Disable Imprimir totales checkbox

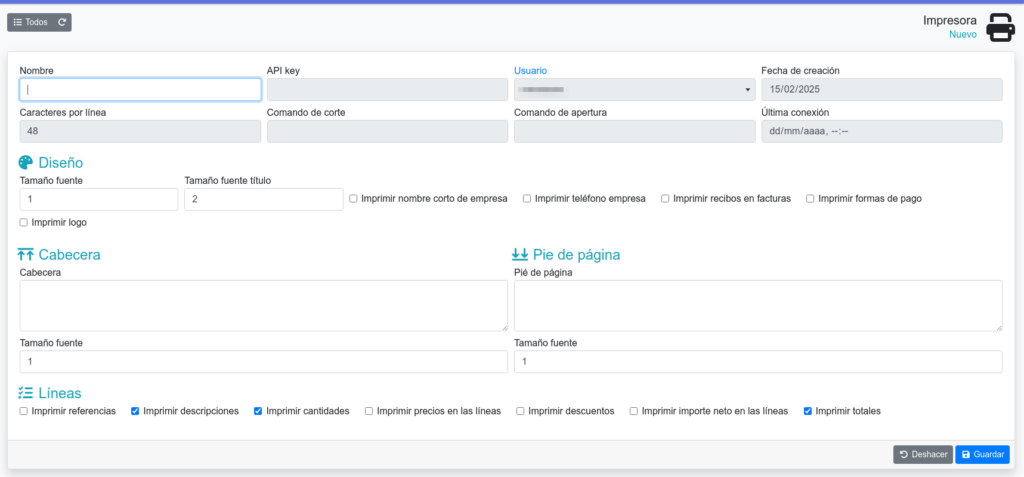[x=808, y=411]
